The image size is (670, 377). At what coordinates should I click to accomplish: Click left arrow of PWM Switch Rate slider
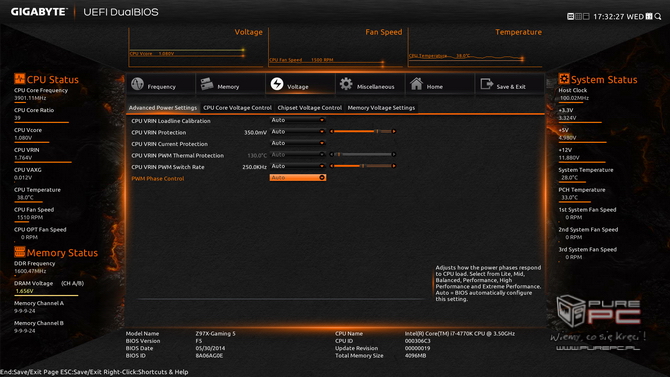[331, 166]
